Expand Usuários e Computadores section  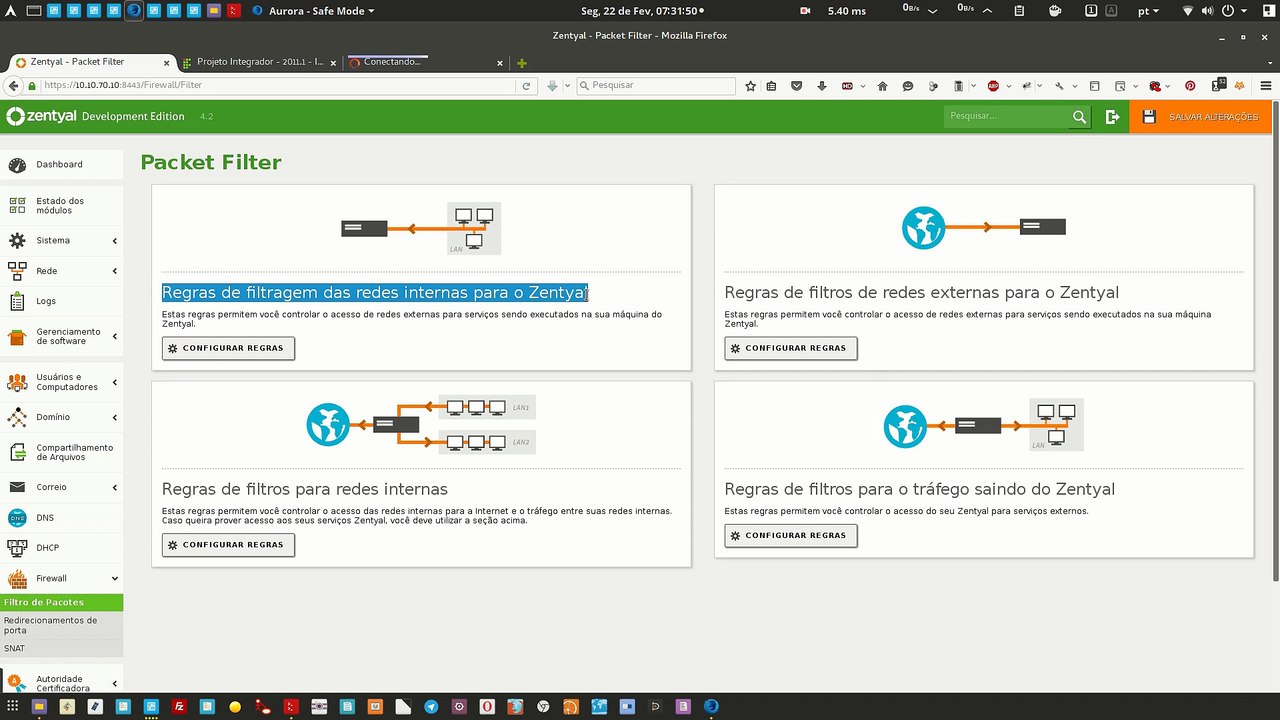pyautogui.click(x=115, y=382)
